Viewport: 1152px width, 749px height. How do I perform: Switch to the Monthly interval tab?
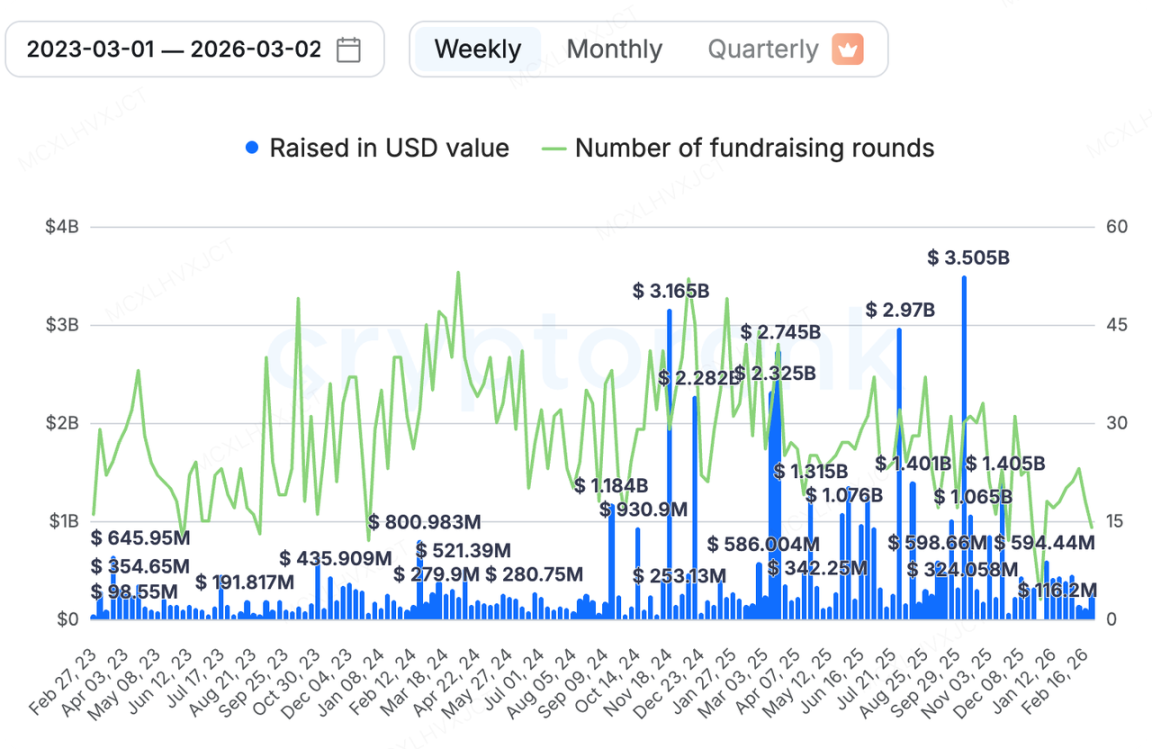coord(614,49)
